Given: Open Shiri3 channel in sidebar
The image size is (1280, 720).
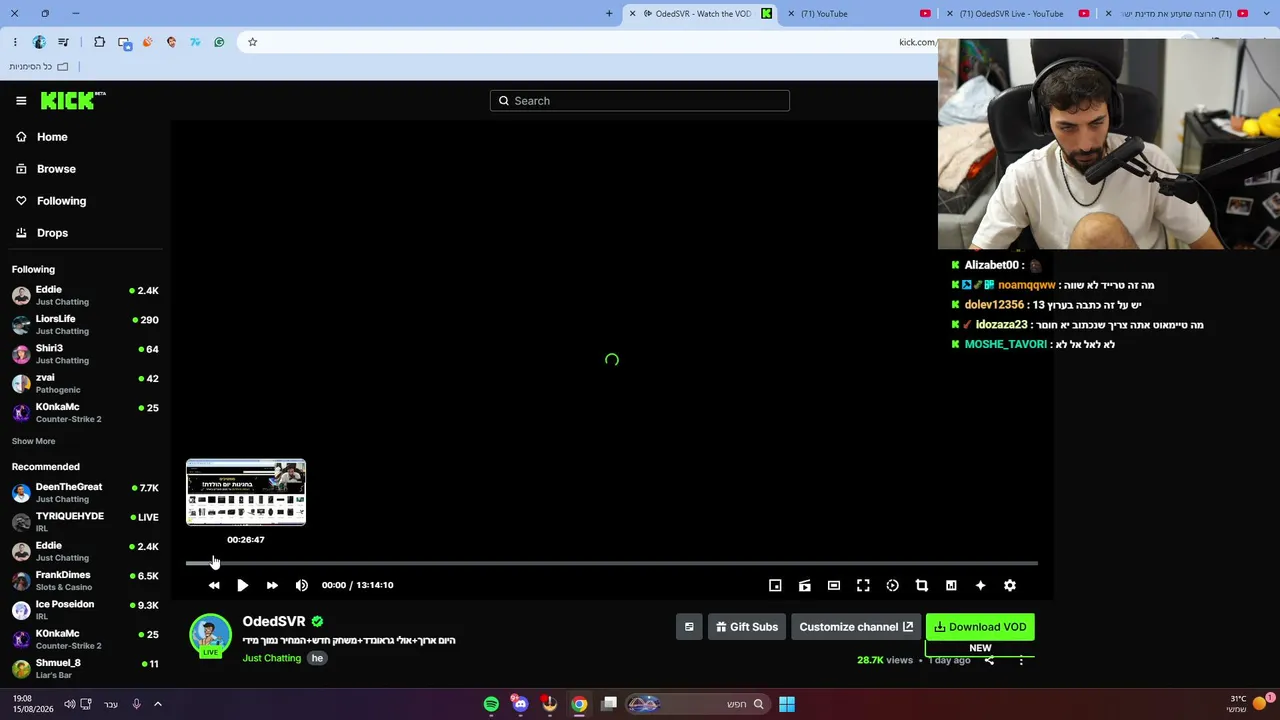Looking at the screenshot, I should point(85,354).
